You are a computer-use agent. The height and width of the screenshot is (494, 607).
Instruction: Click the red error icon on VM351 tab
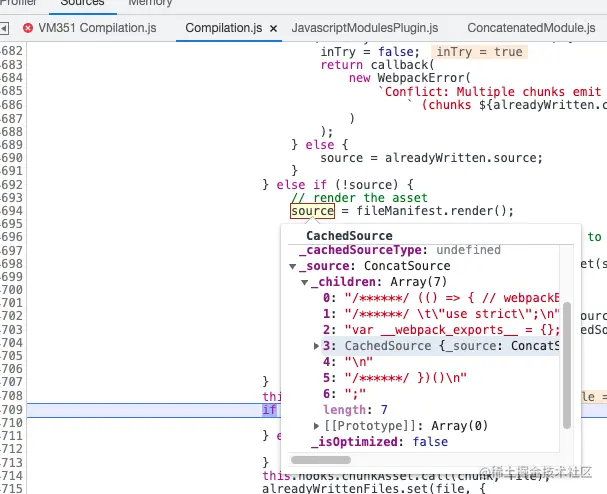click(28, 28)
